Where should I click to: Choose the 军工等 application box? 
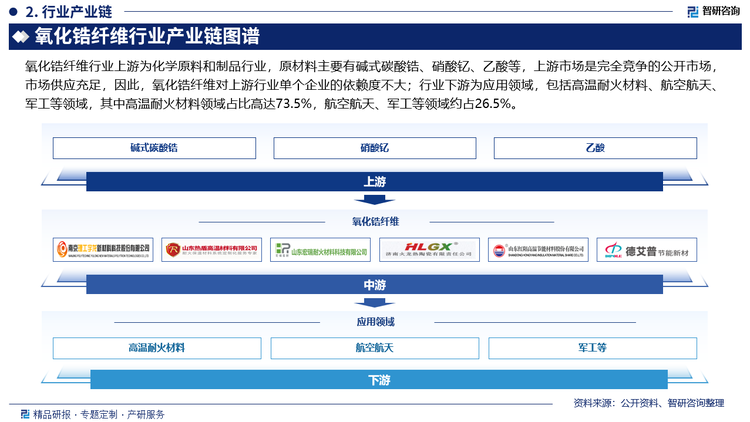pos(592,348)
